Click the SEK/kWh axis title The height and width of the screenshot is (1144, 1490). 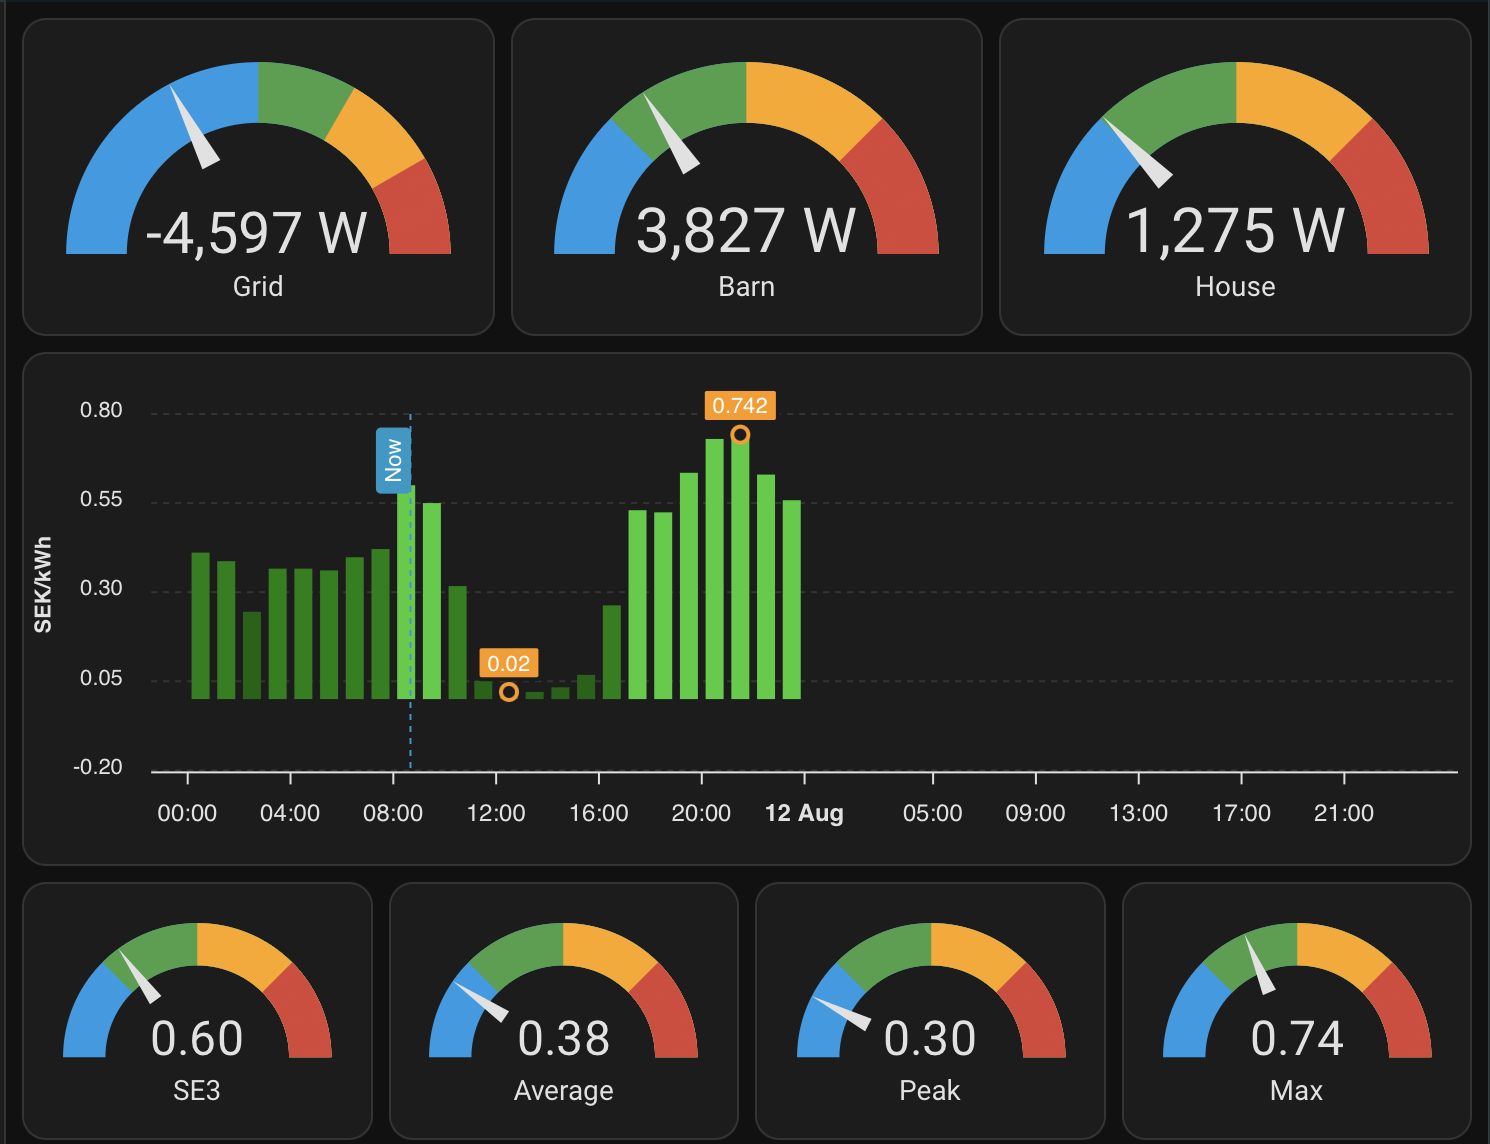[x=43, y=585]
